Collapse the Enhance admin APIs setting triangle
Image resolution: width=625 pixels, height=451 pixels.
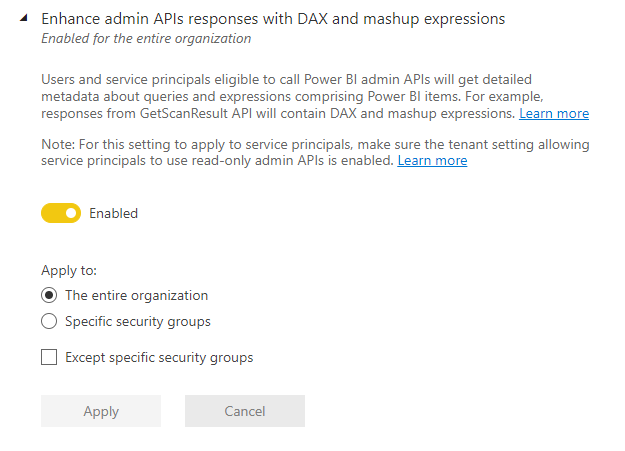(x=21, y=19)
